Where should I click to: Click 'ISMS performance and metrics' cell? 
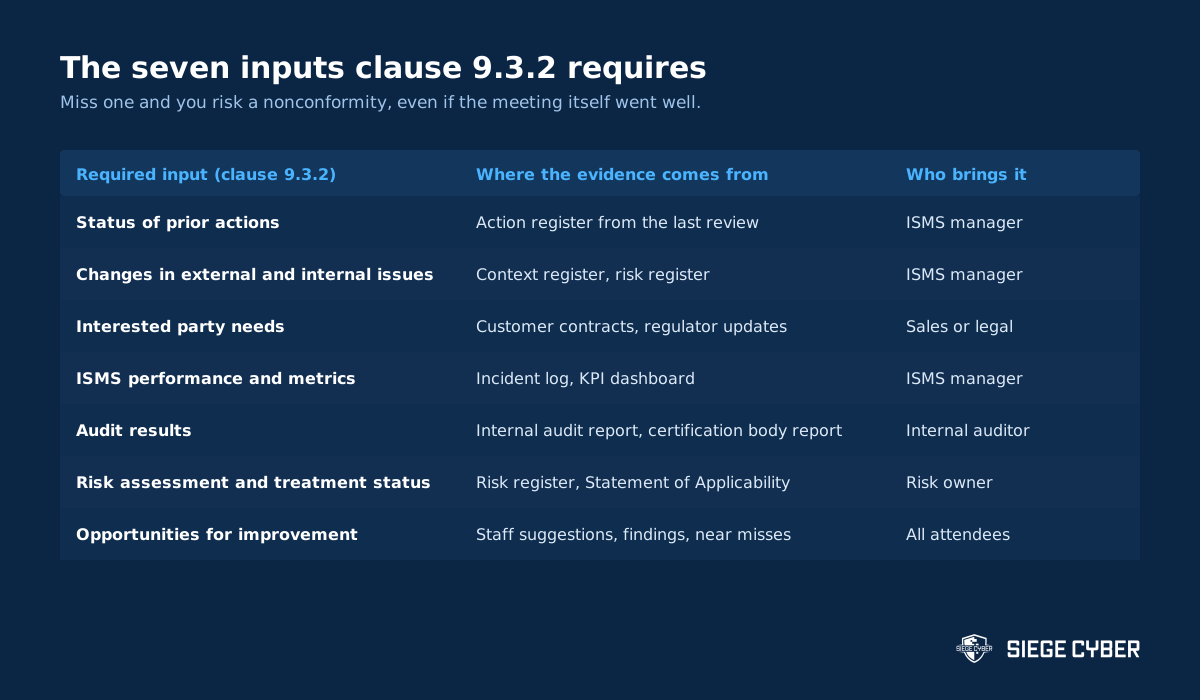(x=216, y=378)
